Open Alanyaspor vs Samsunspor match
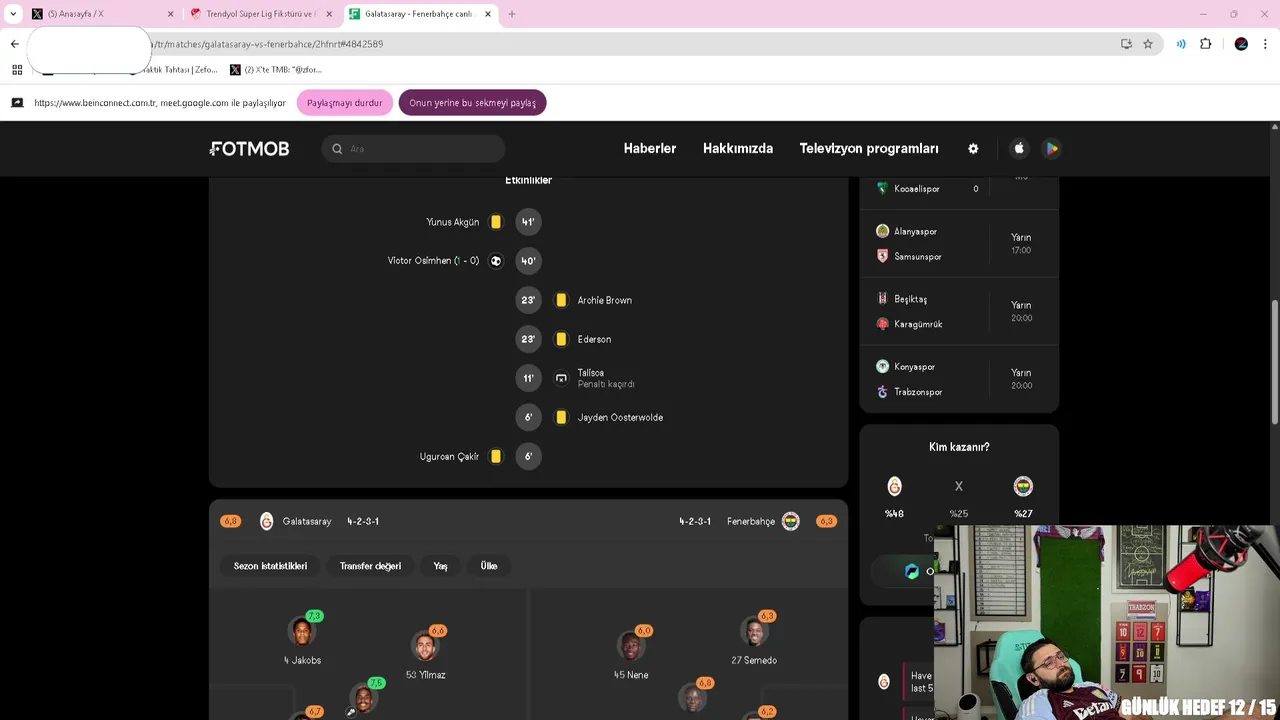Image resolution: width=1280 pixels, height=720 pixels. tap(959, 244)
